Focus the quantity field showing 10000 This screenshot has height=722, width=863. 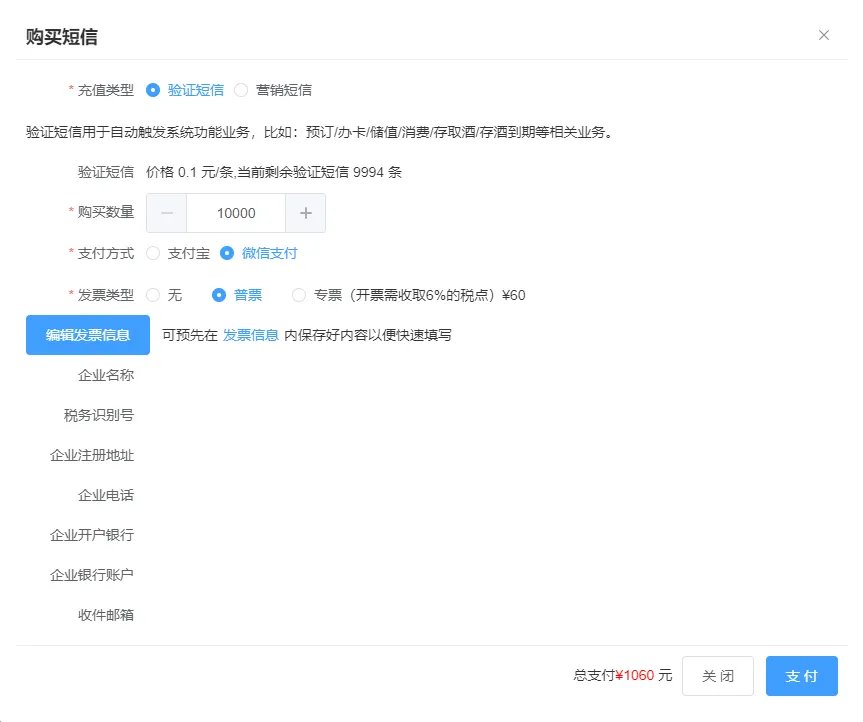pyautogui.click(x=236, y=213)
